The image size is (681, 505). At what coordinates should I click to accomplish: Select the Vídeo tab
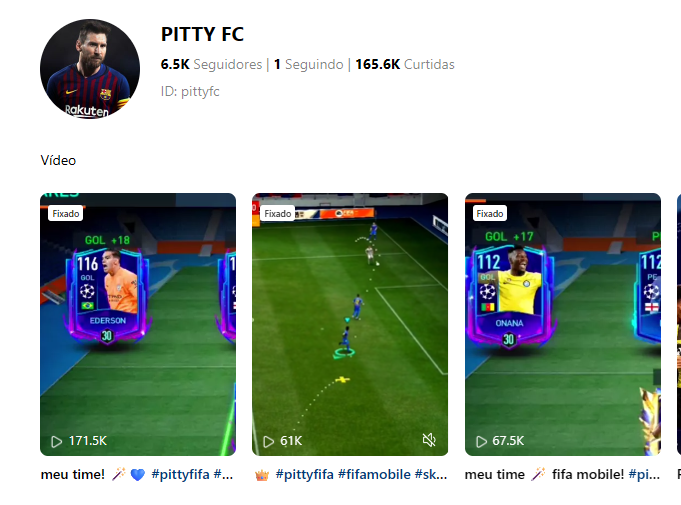(58, 161)
